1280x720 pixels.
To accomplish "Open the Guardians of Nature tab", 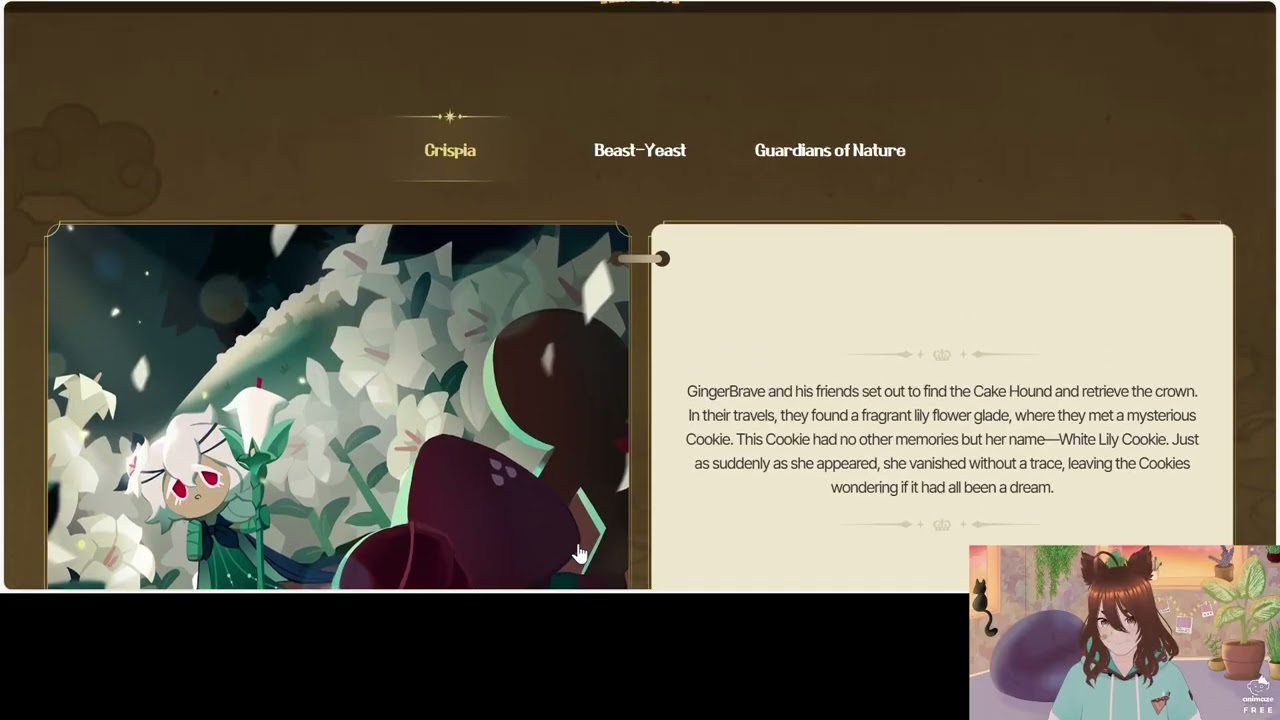I will pyautogui.click(x=830, y=150).
